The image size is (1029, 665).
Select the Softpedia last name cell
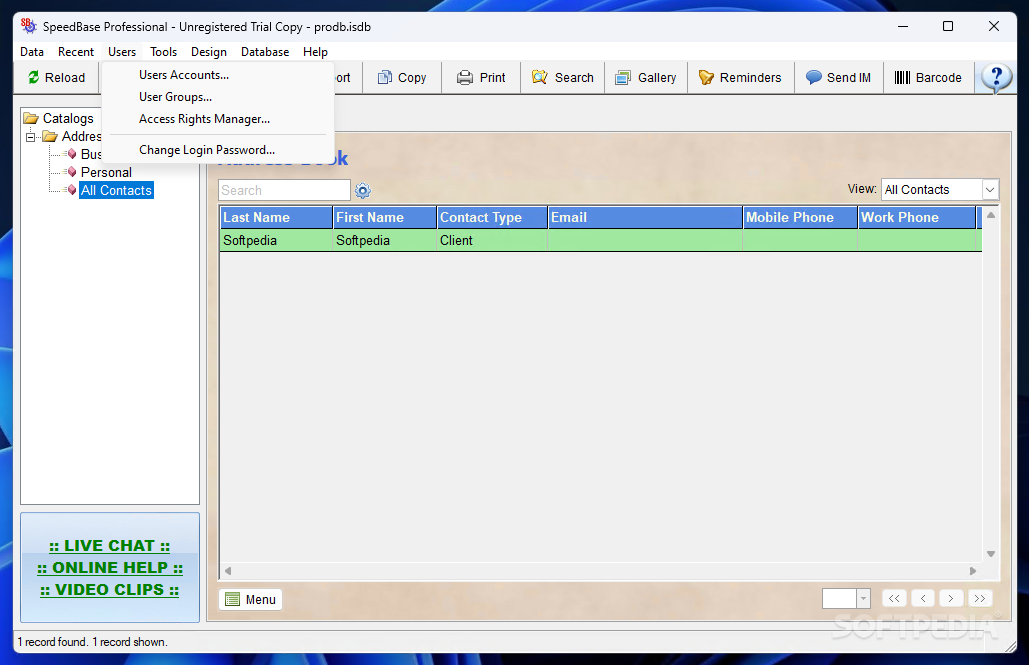[x=276, y=240]
